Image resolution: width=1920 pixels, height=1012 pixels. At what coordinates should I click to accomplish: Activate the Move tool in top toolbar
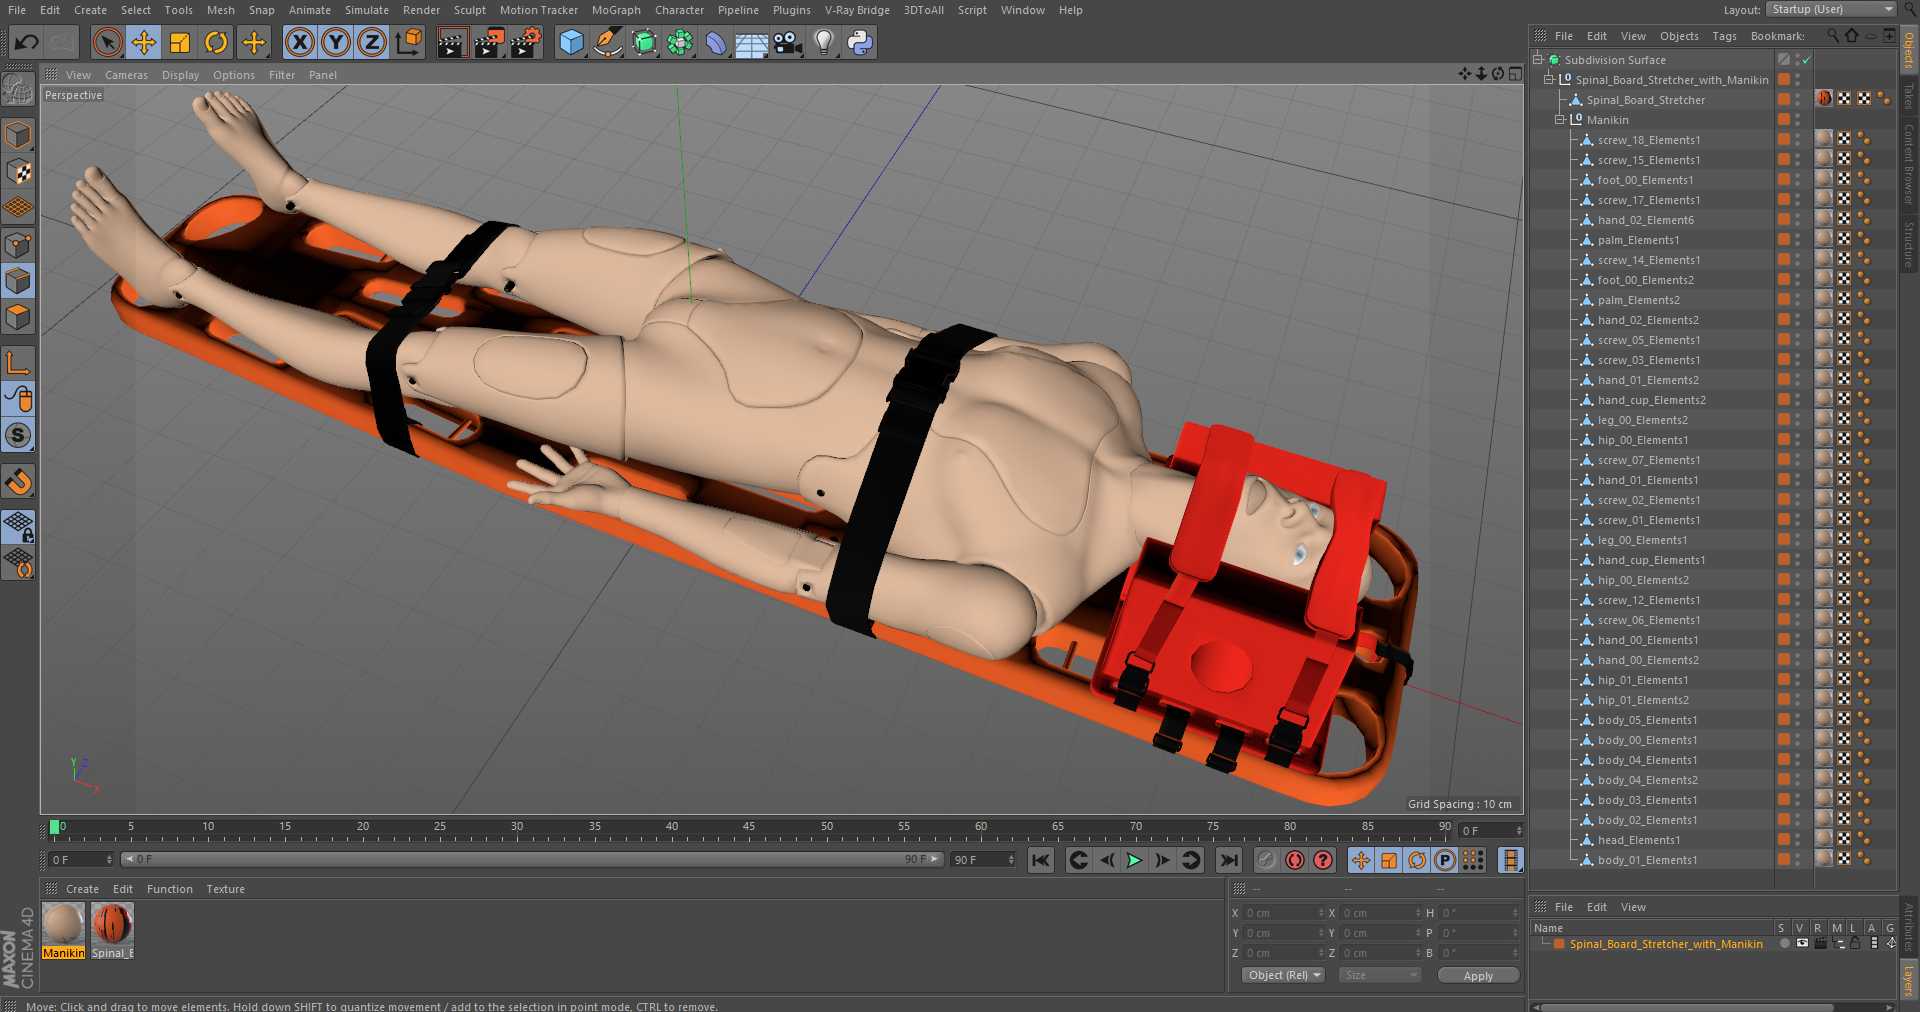143,42
